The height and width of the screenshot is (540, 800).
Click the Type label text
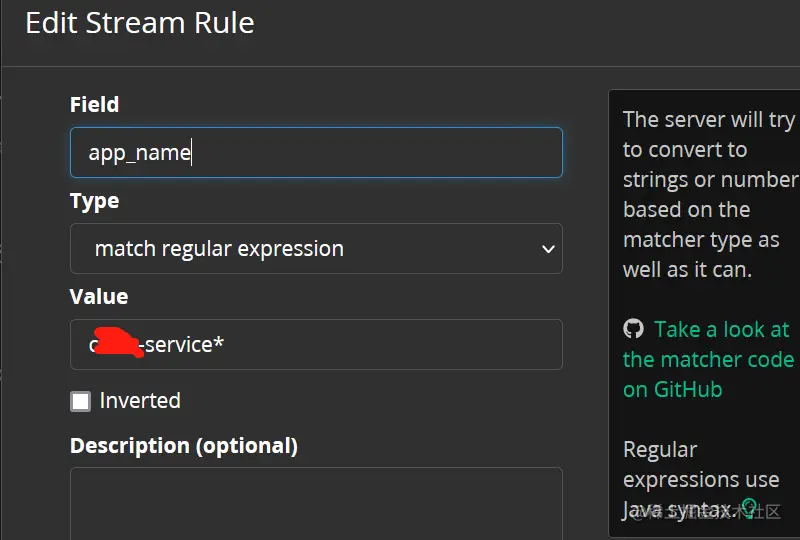click(94, 201)
